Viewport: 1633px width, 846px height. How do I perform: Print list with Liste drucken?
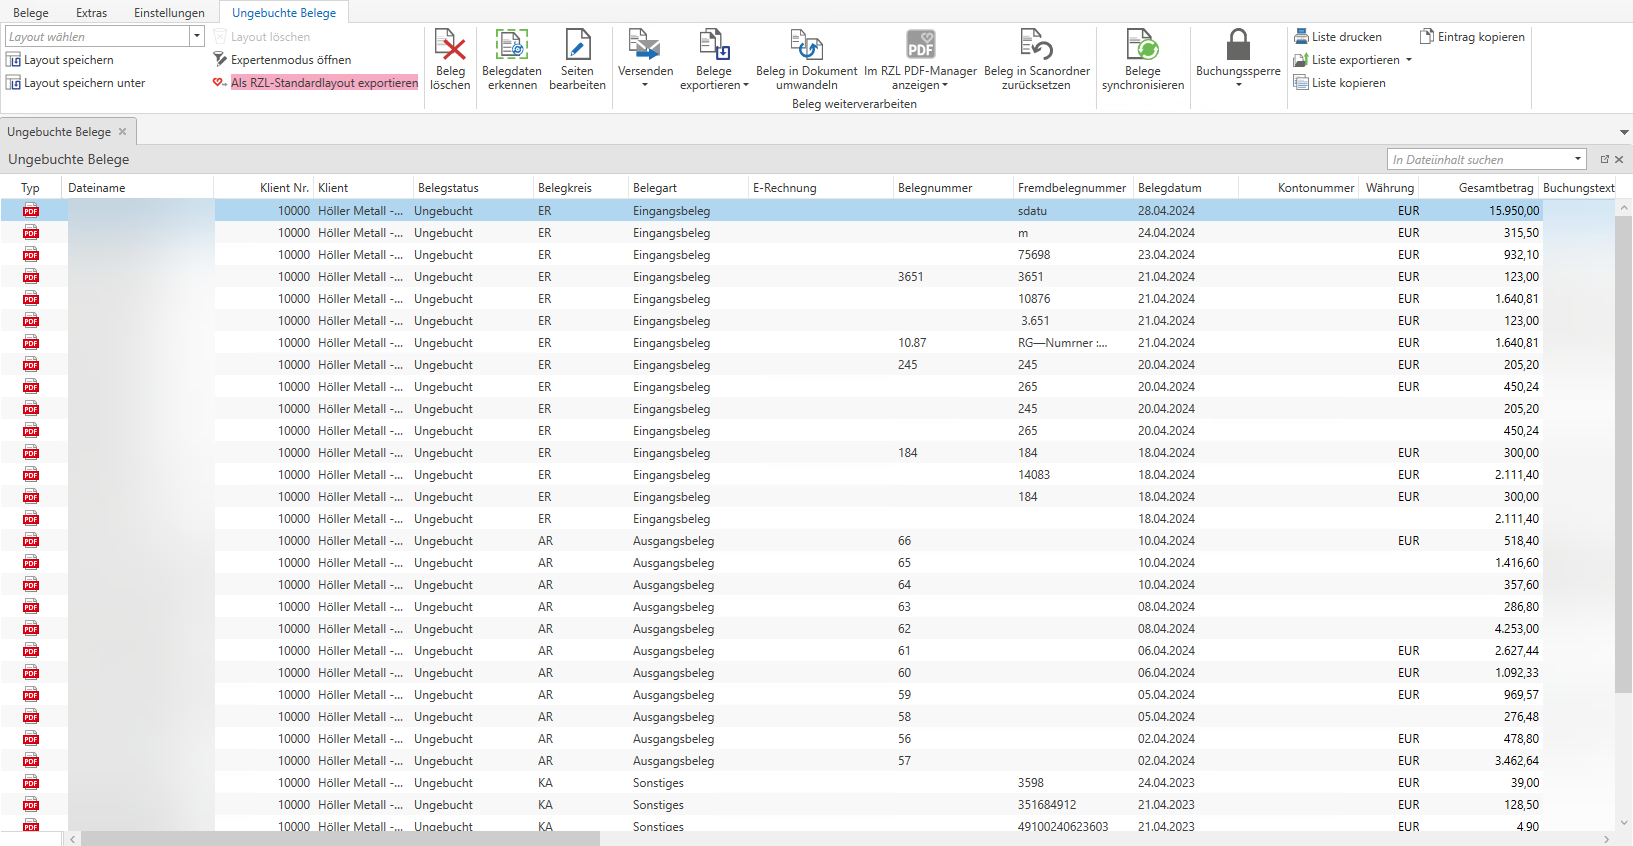(1338, 37)
